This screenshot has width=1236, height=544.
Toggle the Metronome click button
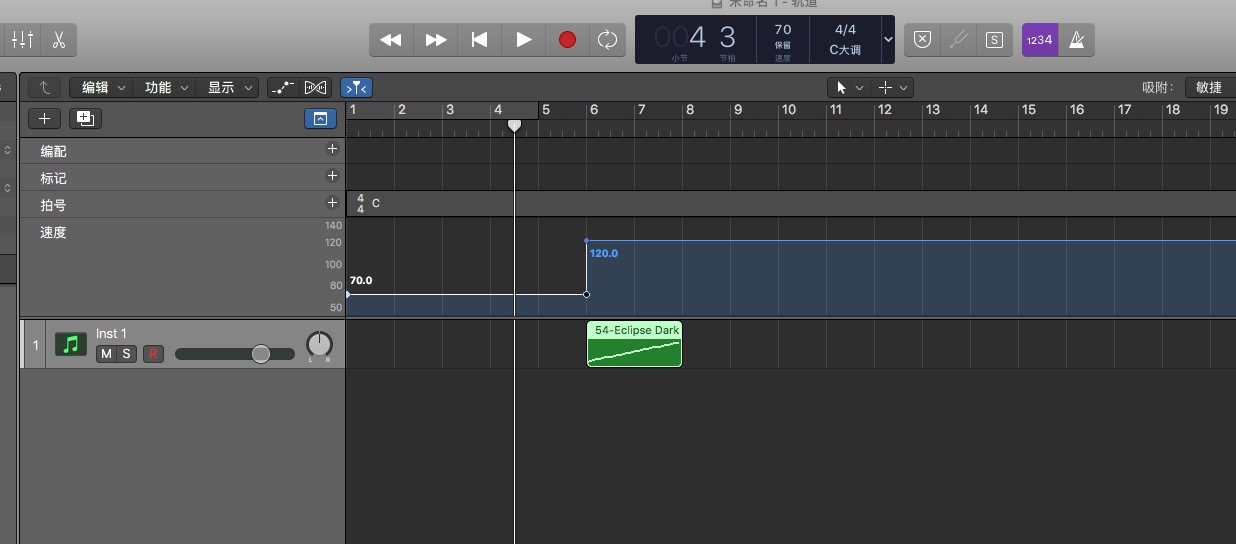[x=1077, y=40]
